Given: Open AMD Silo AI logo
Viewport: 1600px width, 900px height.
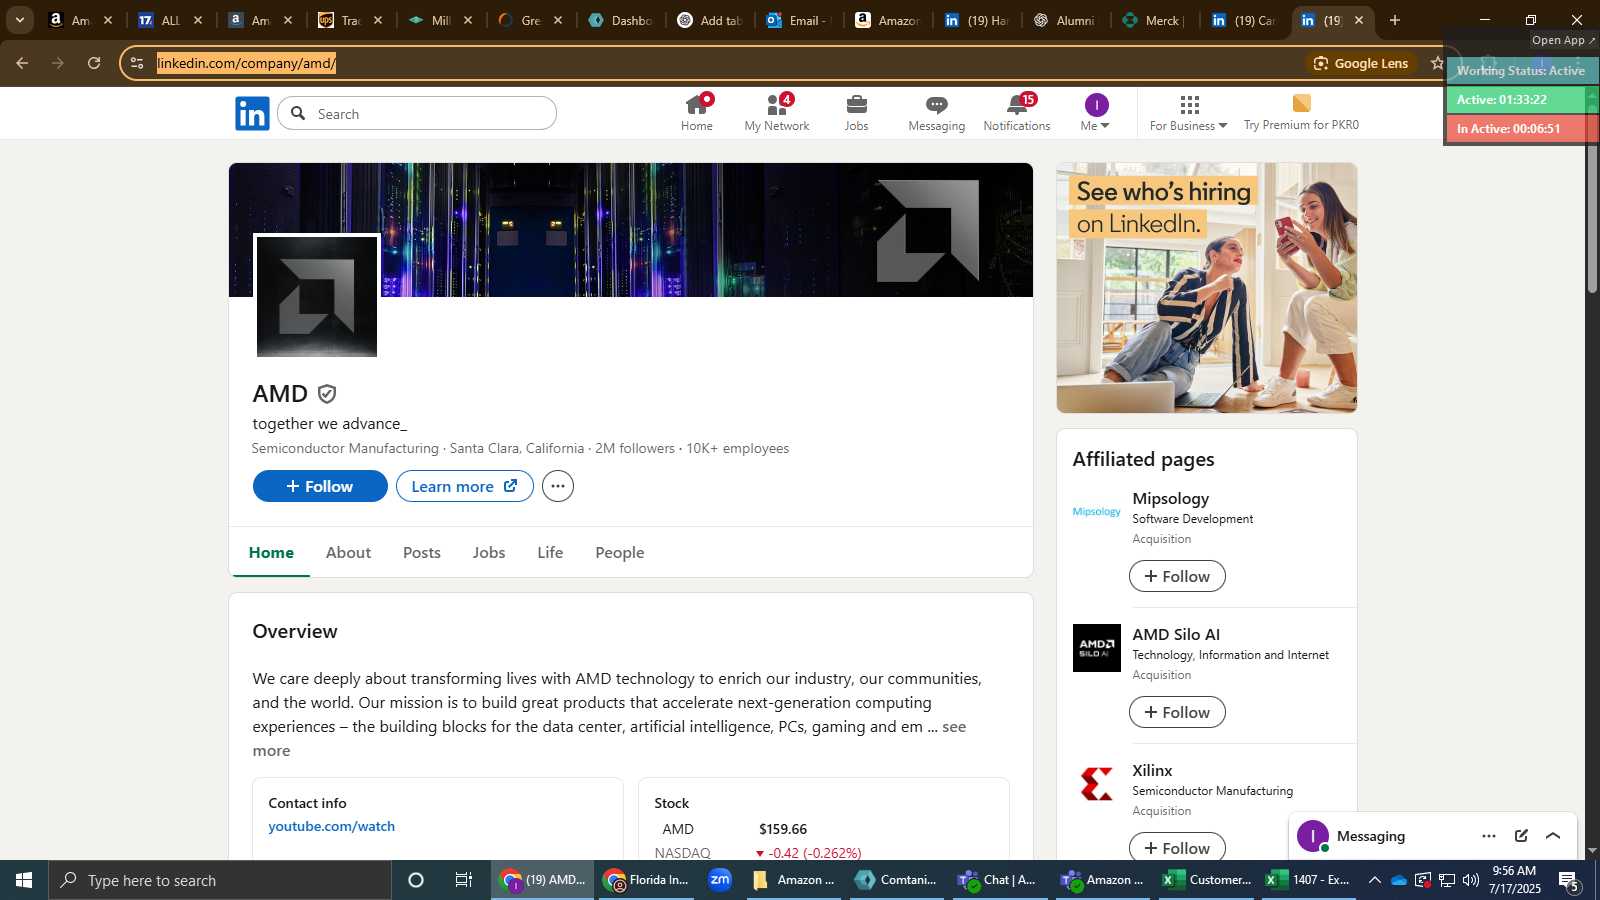Looking at the screenshot, I should point(1097,648).
